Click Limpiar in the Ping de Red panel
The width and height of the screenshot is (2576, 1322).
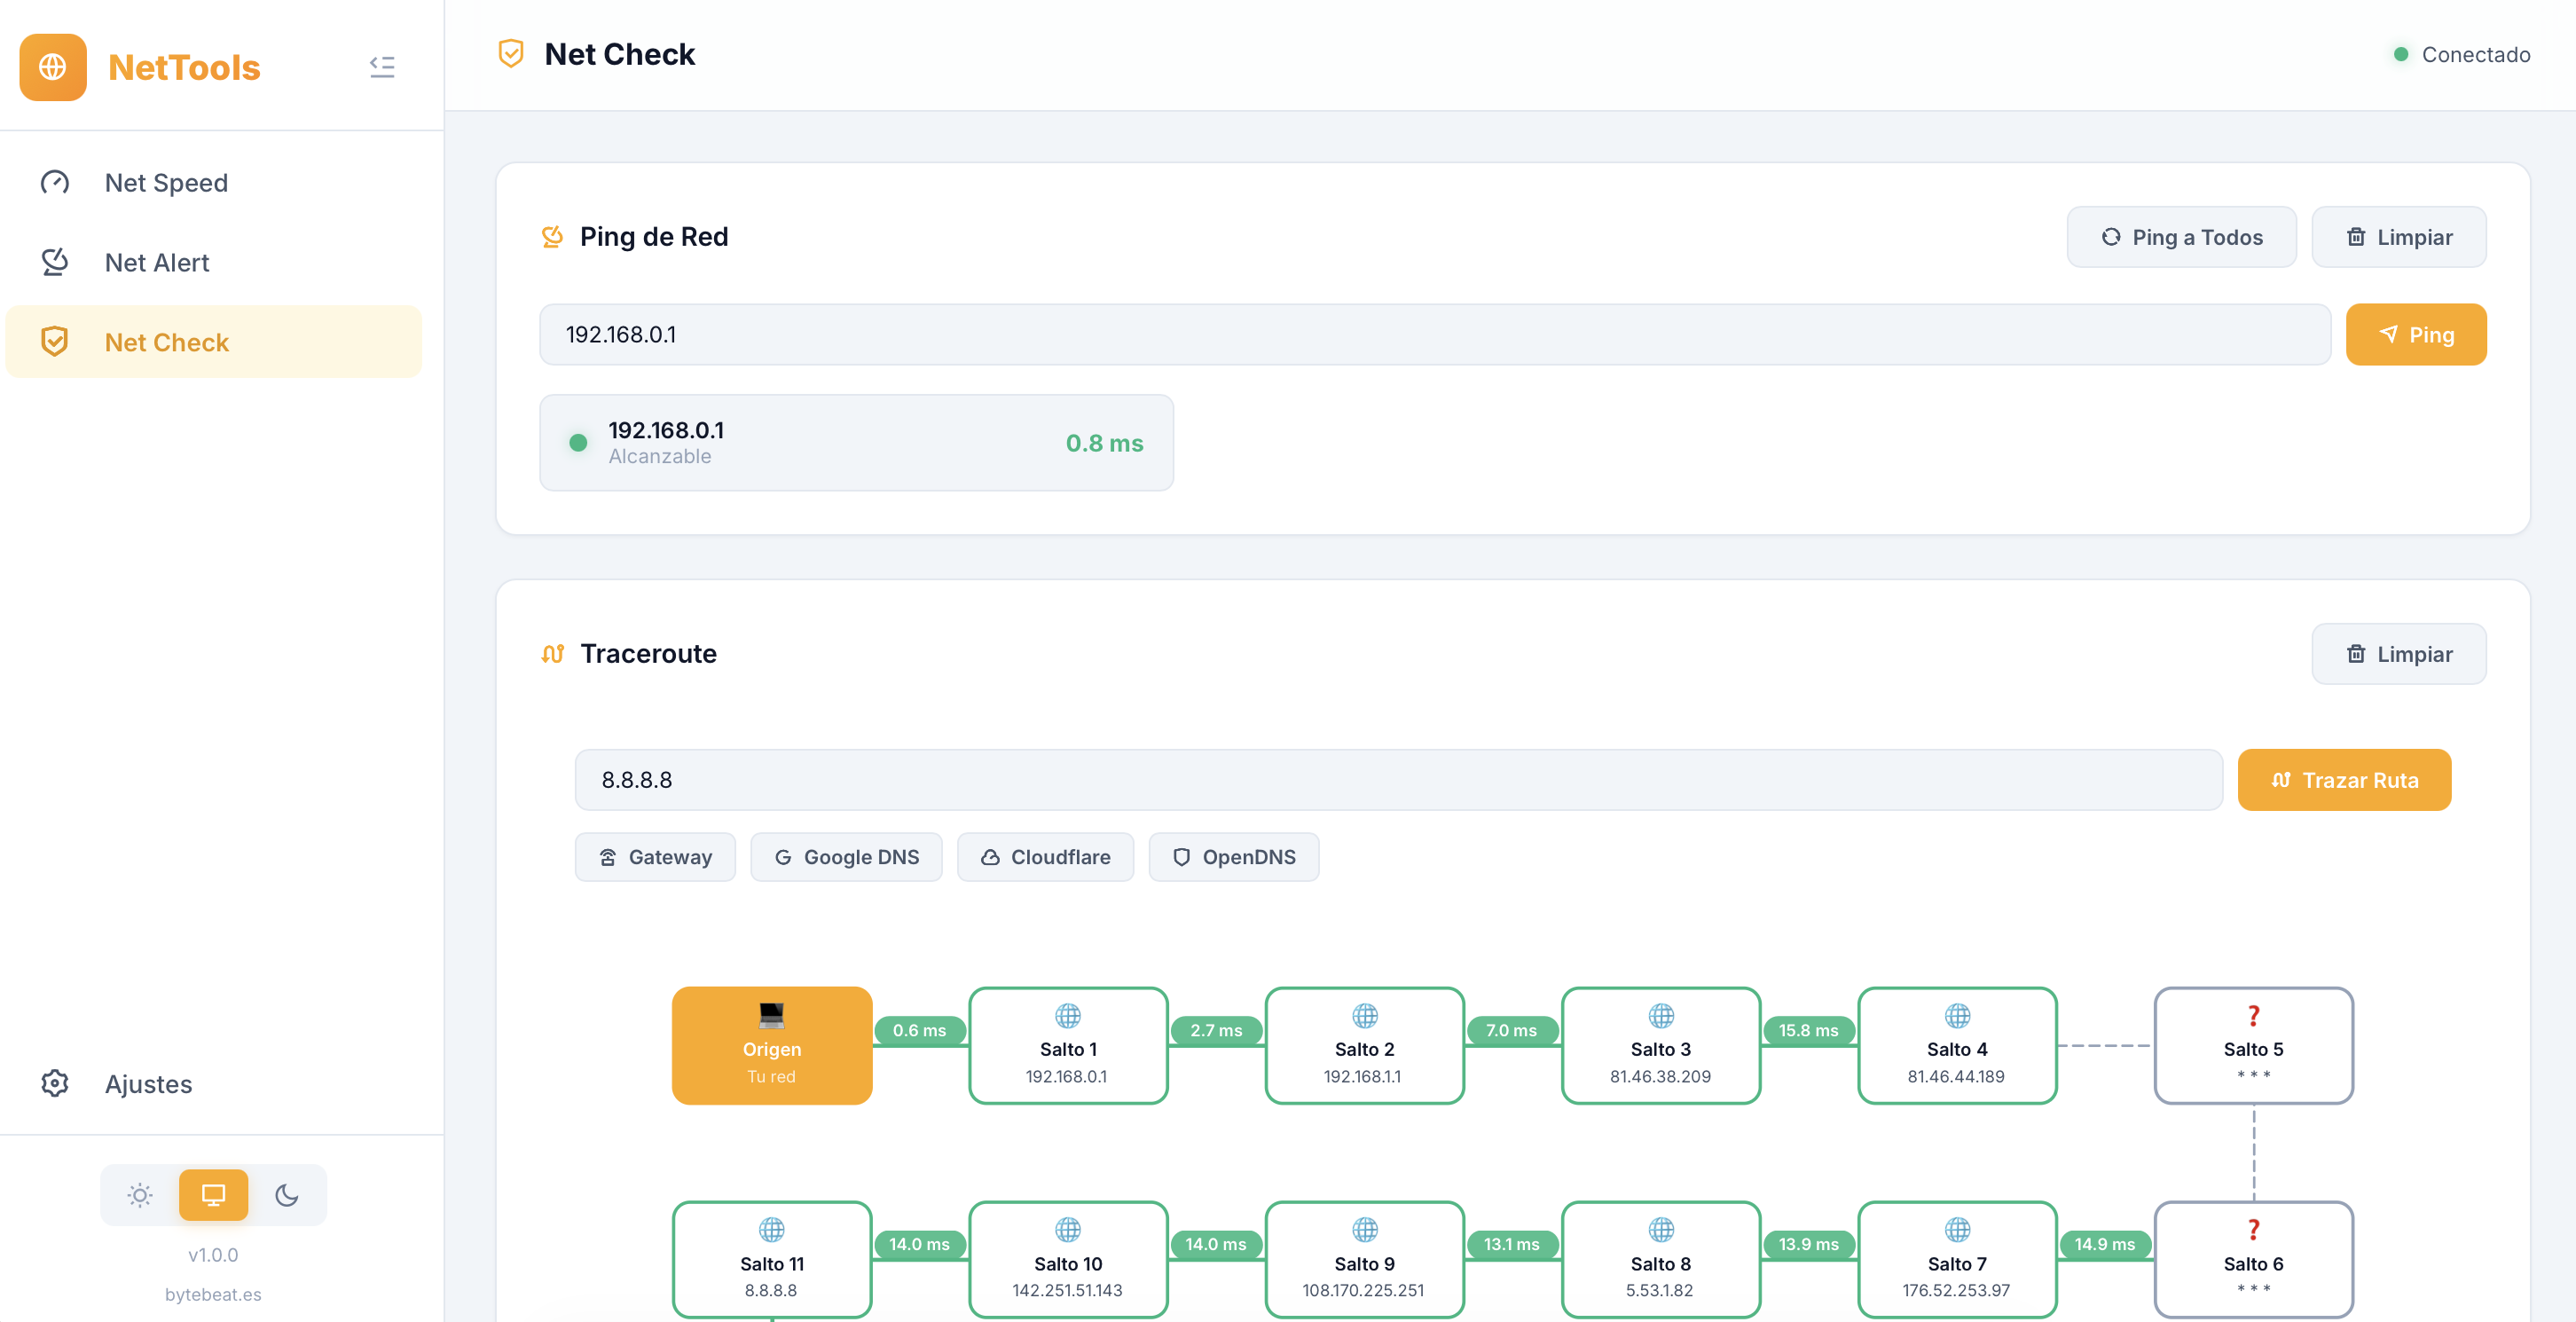[2398, 237]
